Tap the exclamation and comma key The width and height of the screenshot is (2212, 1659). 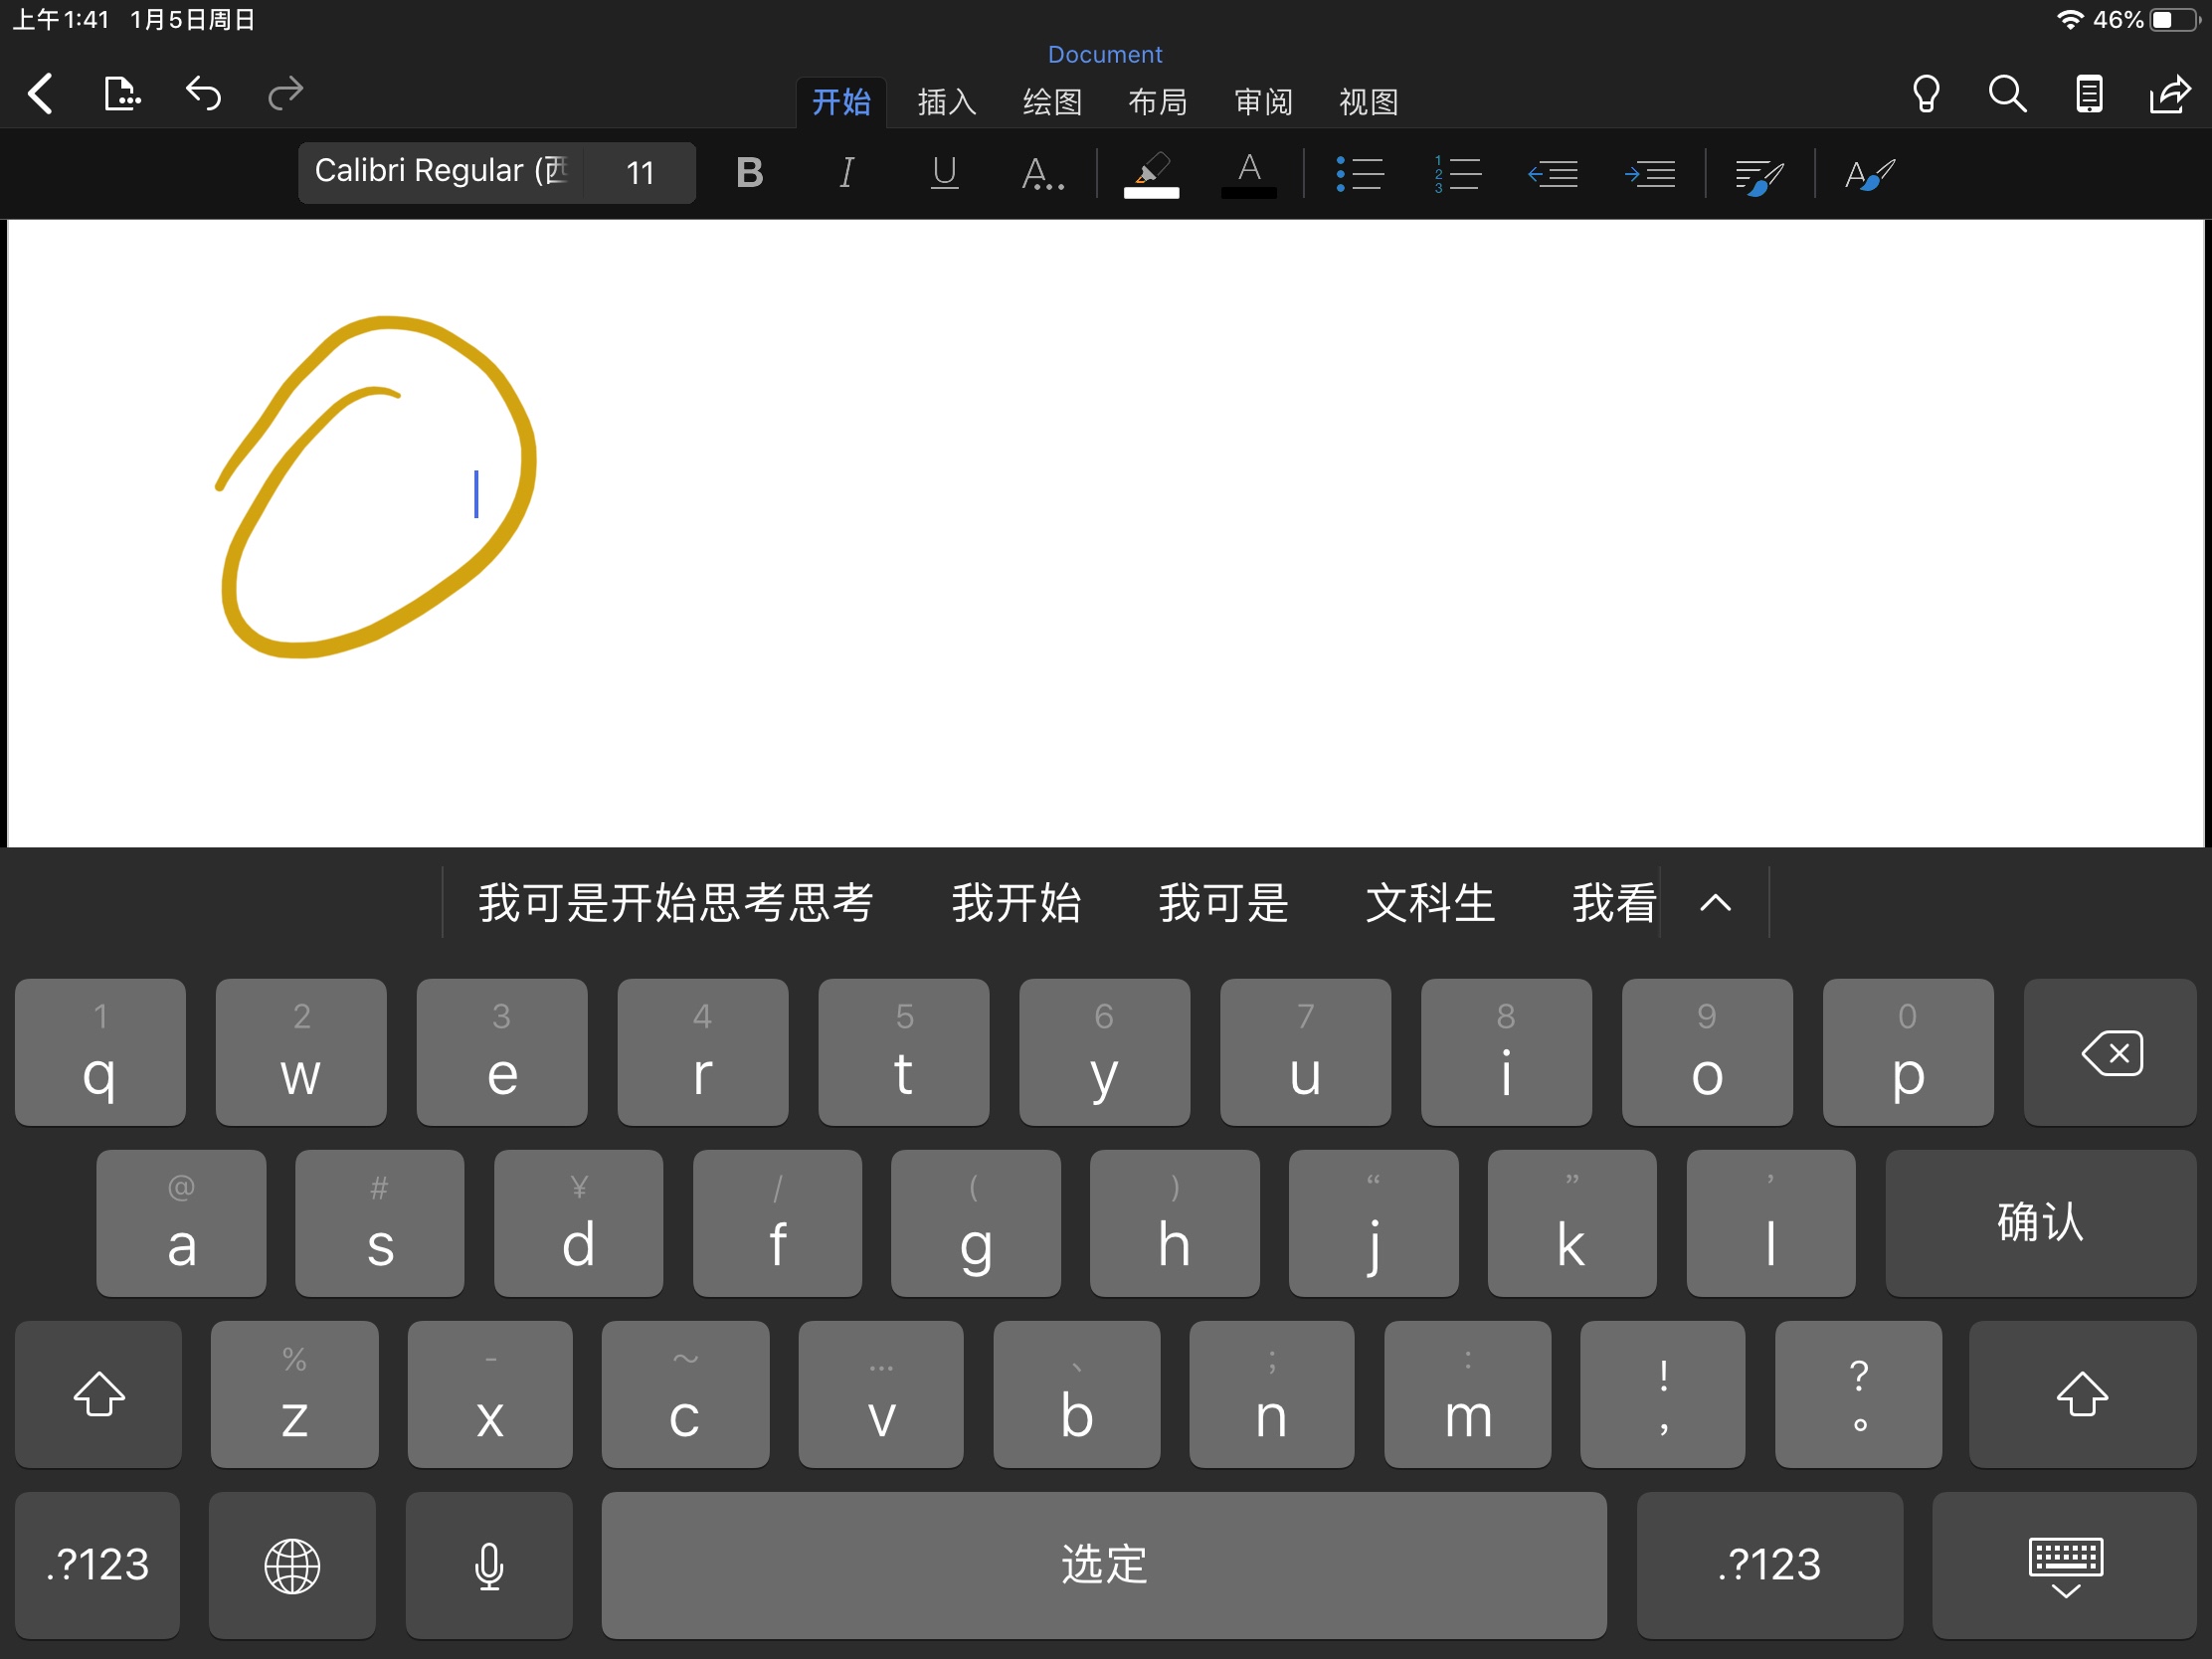click(1662, 1394)
